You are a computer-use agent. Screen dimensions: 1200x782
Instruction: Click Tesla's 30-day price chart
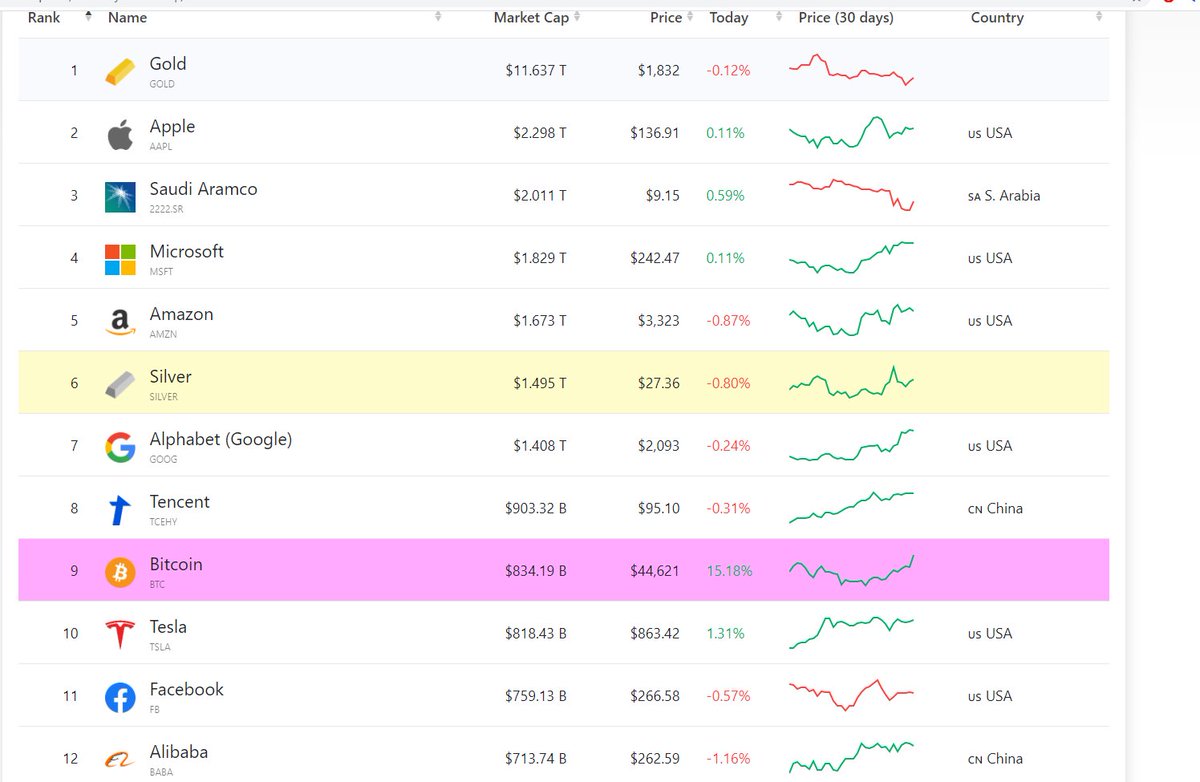[x=851, y=633]
